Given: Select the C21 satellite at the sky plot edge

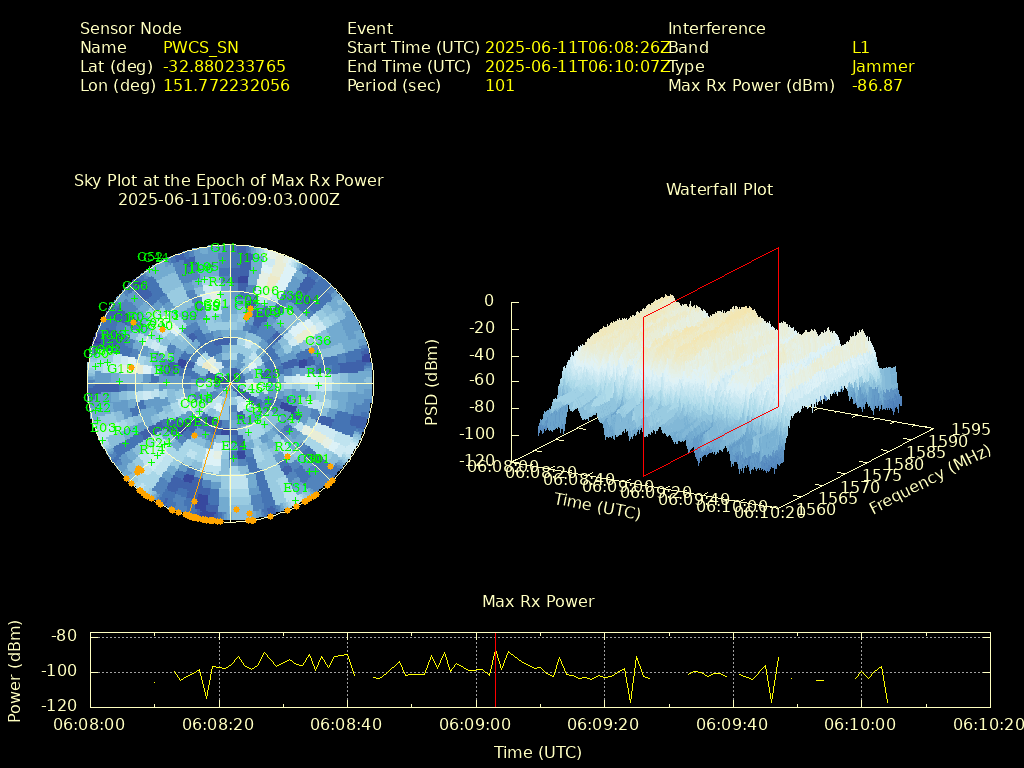Looking at the screenshot, I should pos(110,307).
